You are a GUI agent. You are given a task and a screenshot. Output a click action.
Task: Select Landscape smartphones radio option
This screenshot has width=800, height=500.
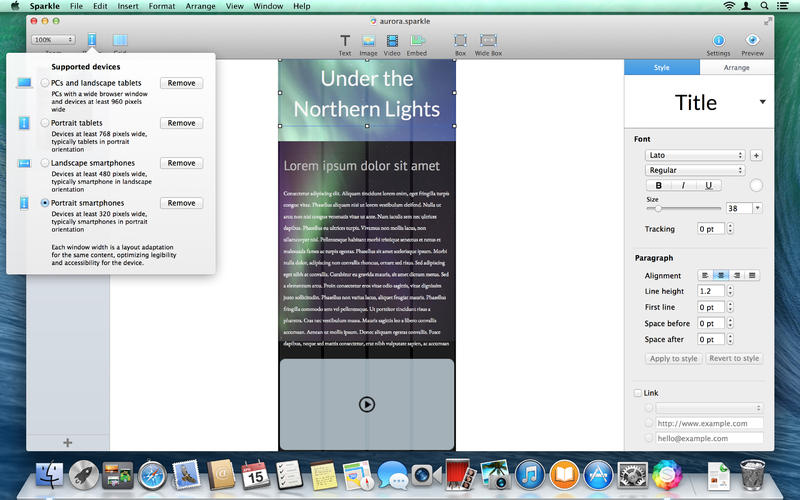tap(45, 163)
